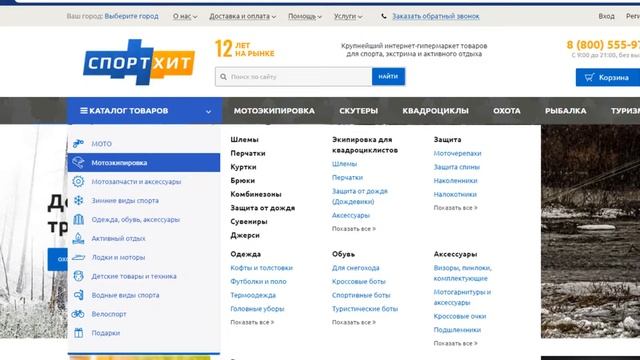
Task: Open Мотоэкипировка in the top navigation bar
Action: 274,111
